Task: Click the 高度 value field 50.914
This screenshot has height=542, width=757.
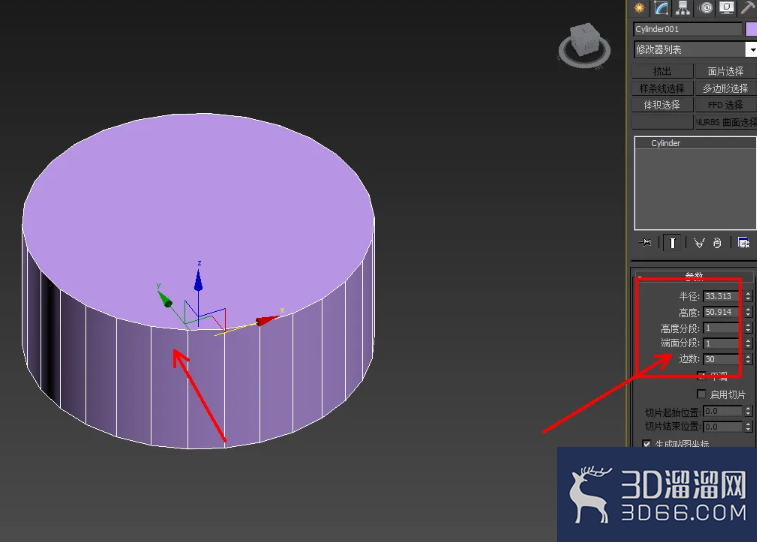Action: (x=721, y=312)
